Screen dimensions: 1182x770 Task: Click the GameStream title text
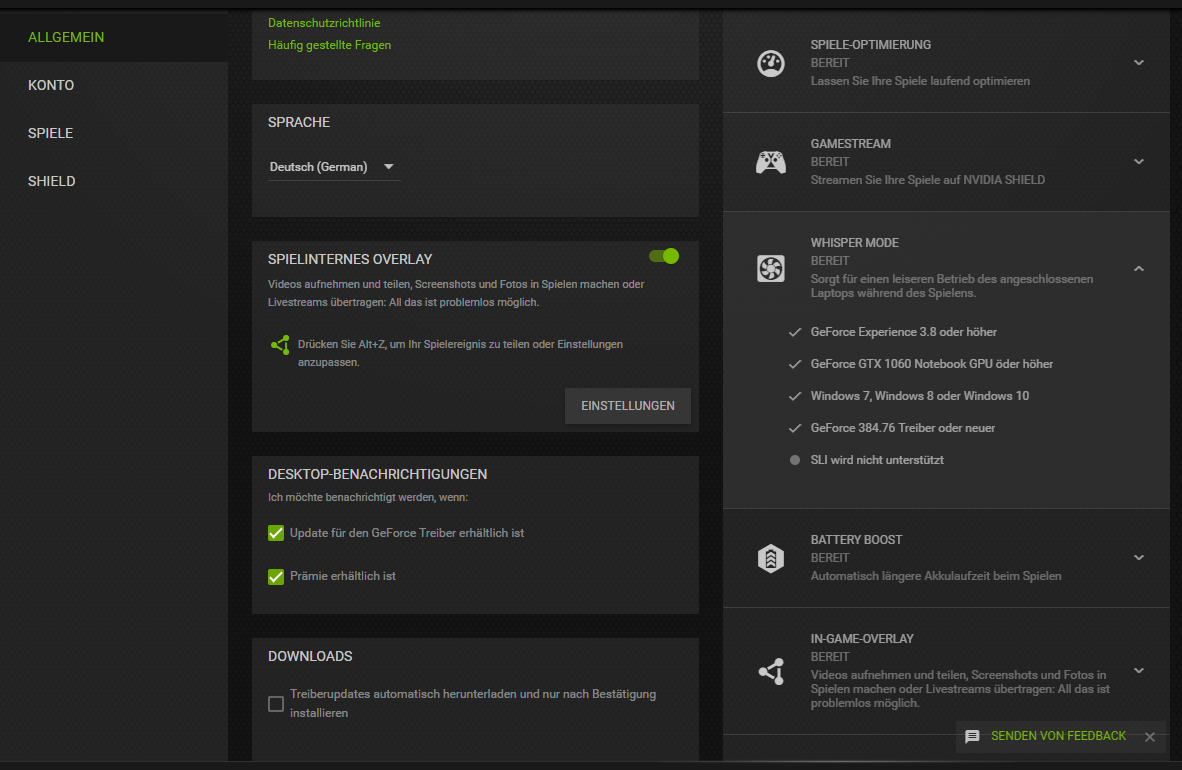pos(850,144)
